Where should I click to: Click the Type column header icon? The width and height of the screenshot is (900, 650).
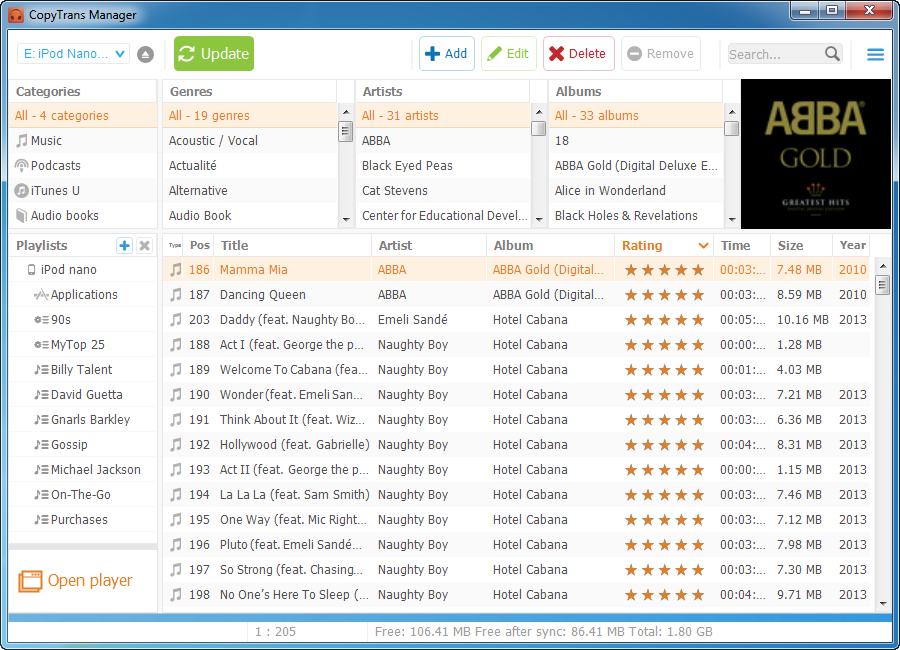click(x=174, y=246)
